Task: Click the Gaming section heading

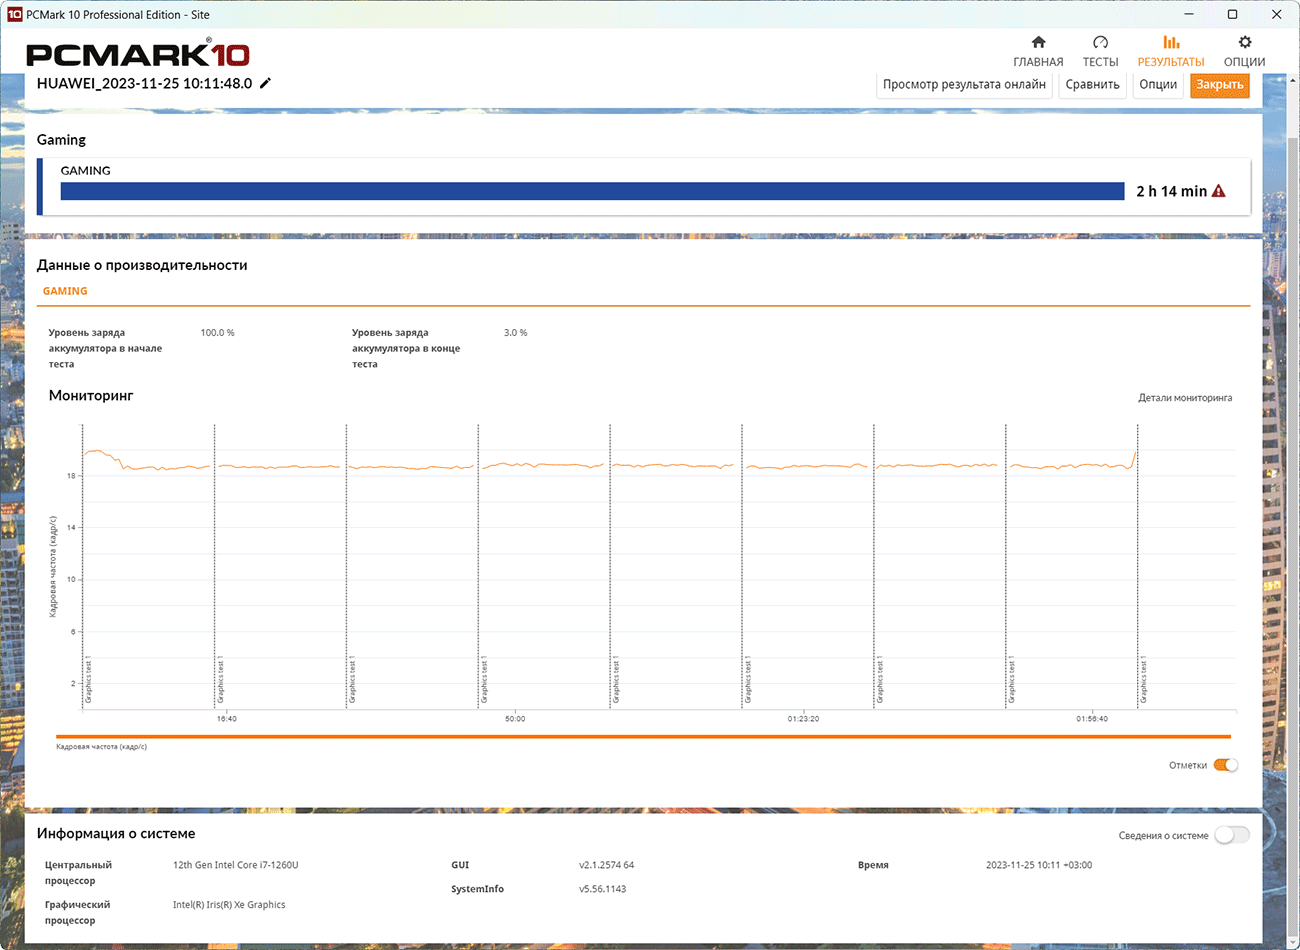Action: [x=61, y=140]
